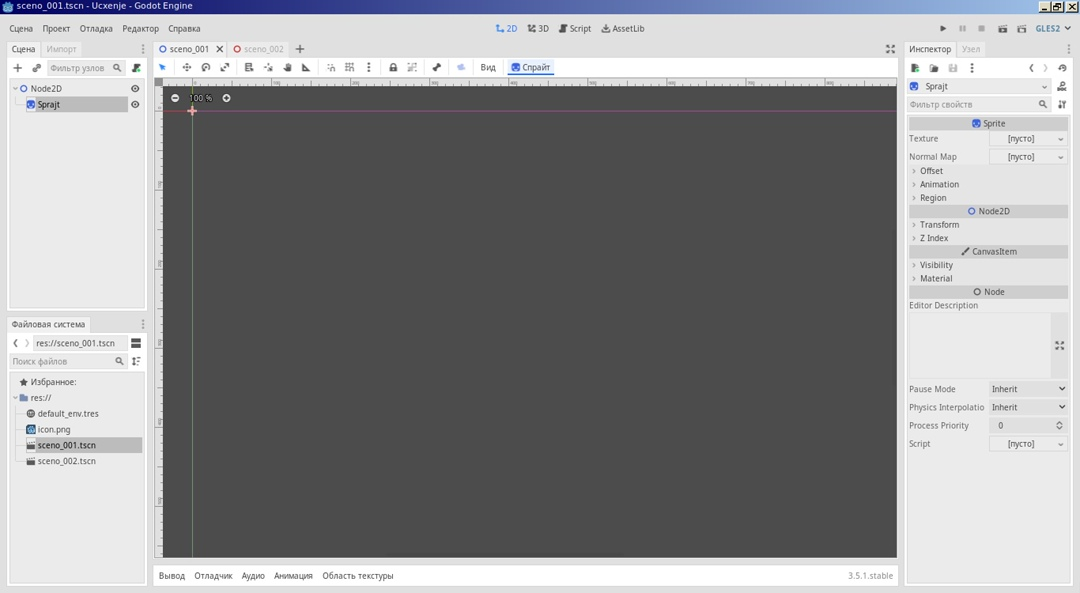Viewport: 1080px width, 593px height.
Task: Open the Script property dropdown
Action: coord(1028,444)
